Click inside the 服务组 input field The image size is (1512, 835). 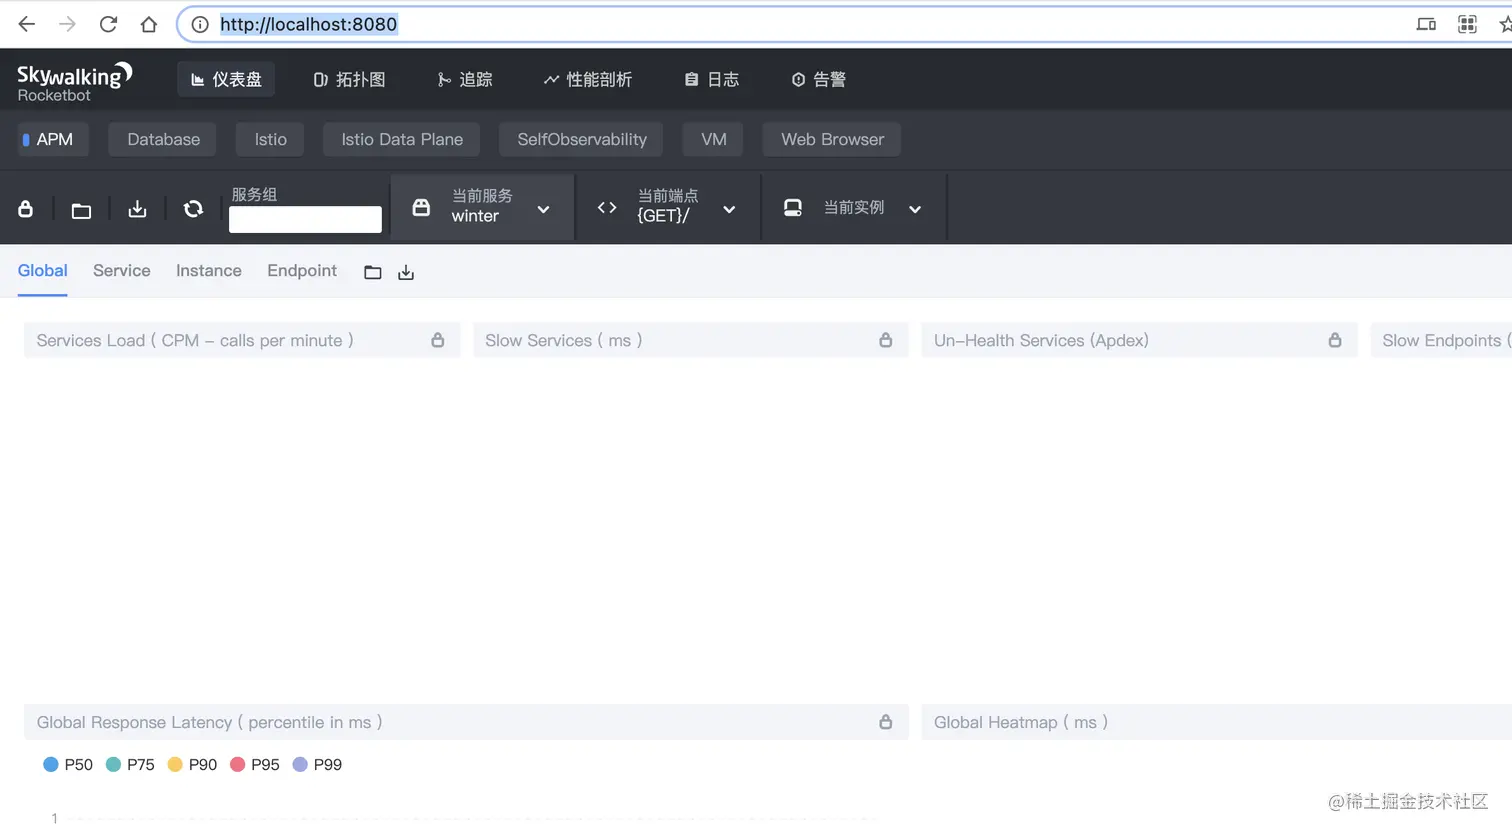point(305,219)
